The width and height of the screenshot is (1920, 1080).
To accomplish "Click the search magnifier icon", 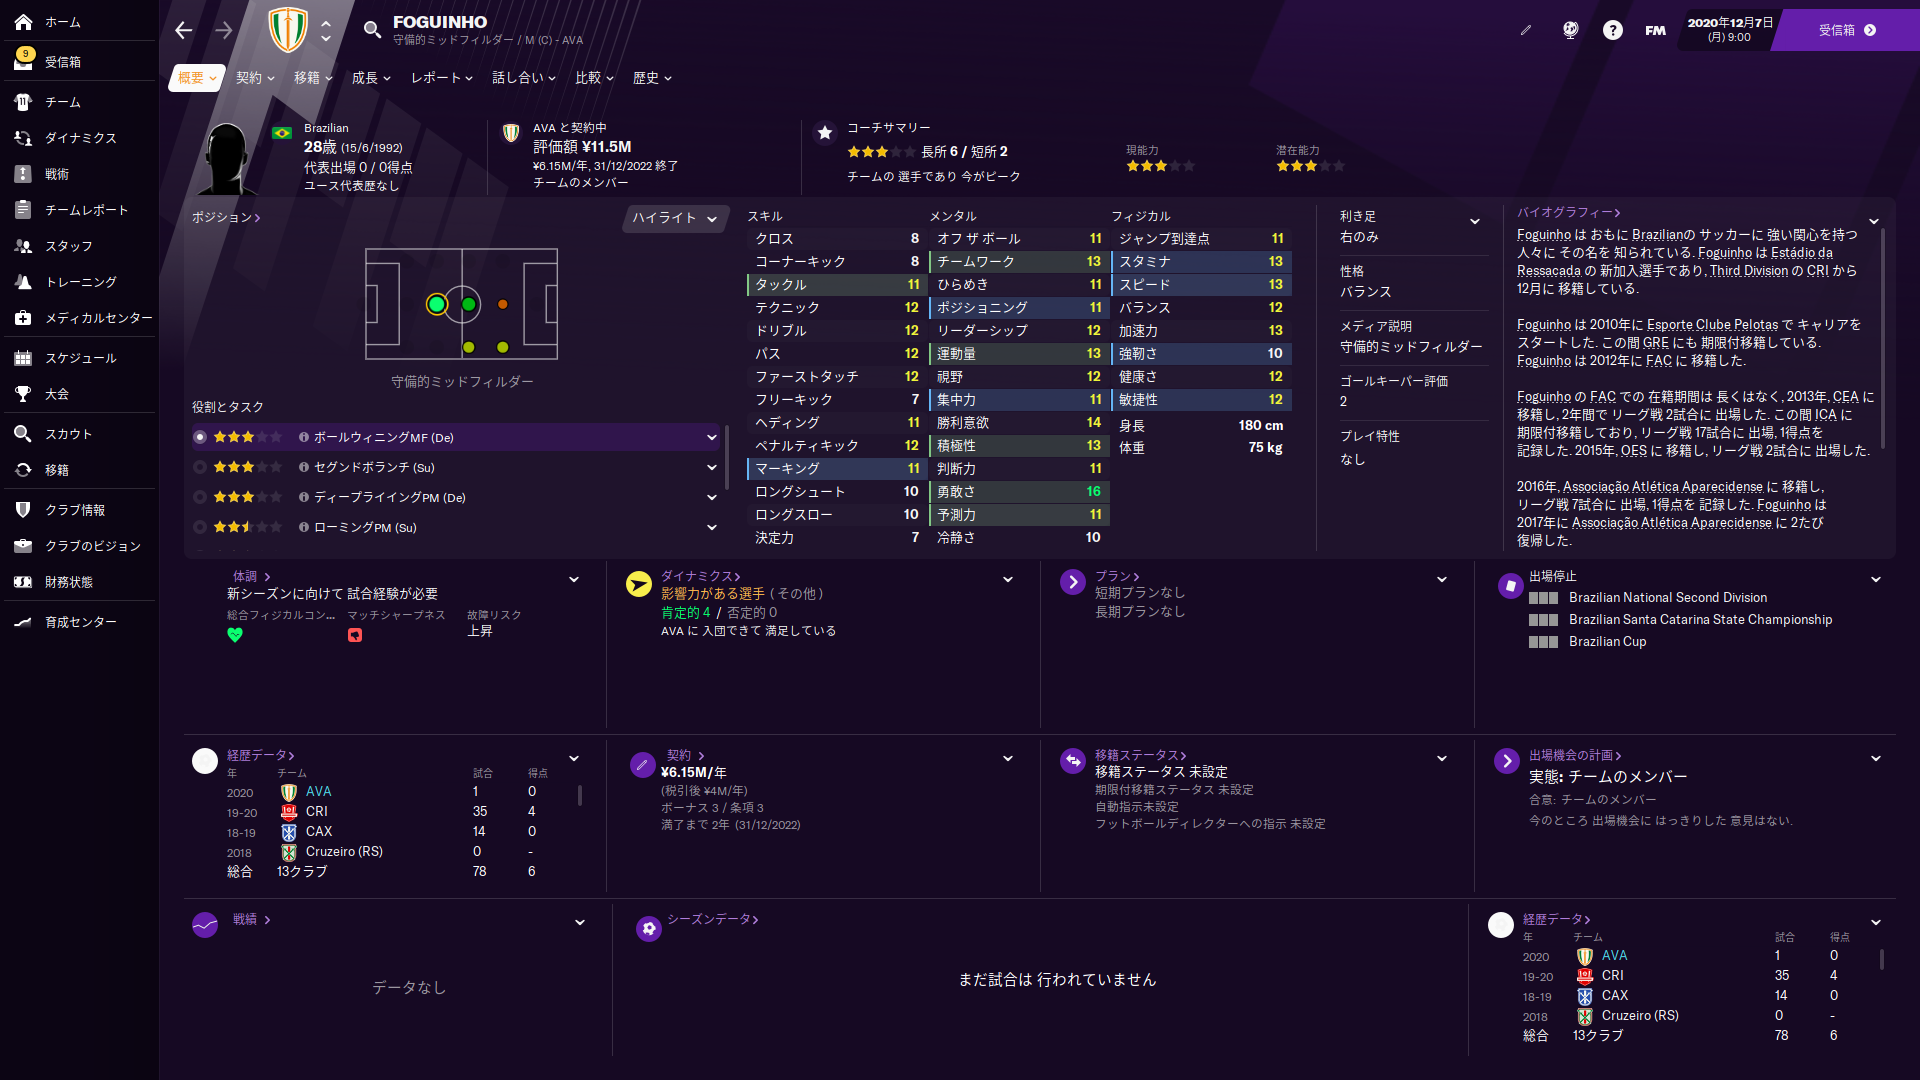I will 372,30.
